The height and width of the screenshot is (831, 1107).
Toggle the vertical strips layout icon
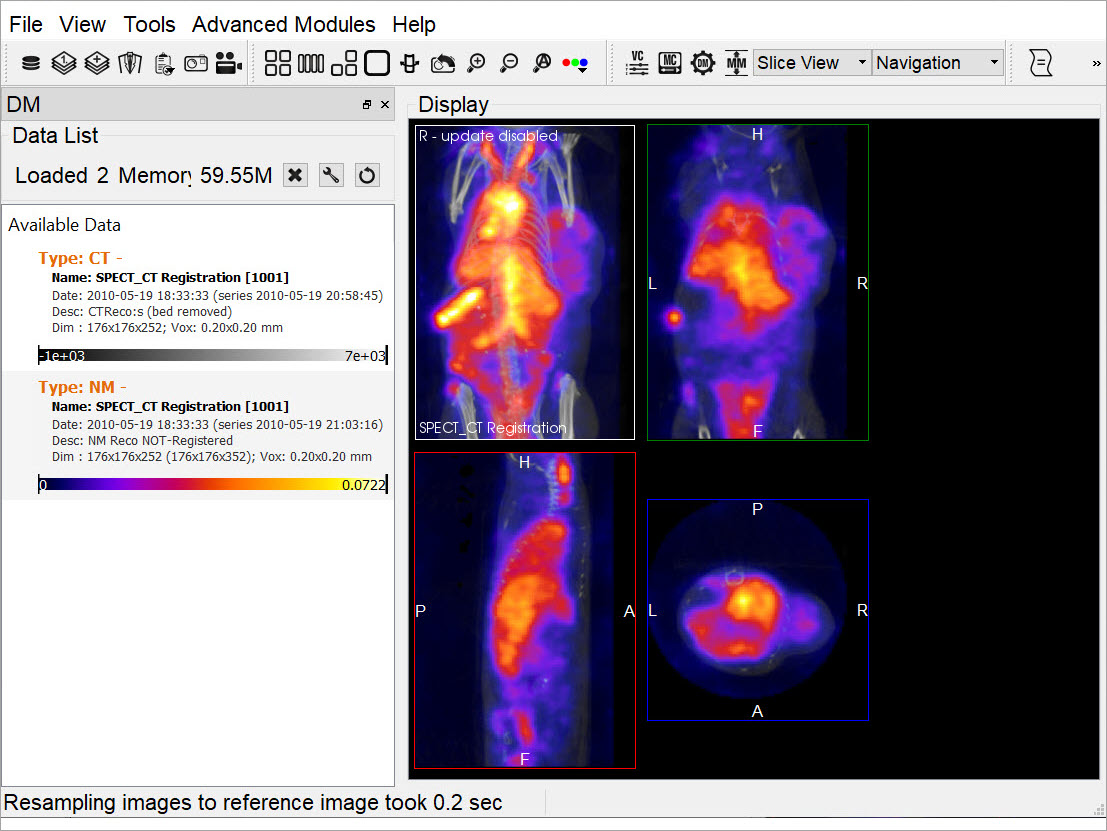(311, 63)
